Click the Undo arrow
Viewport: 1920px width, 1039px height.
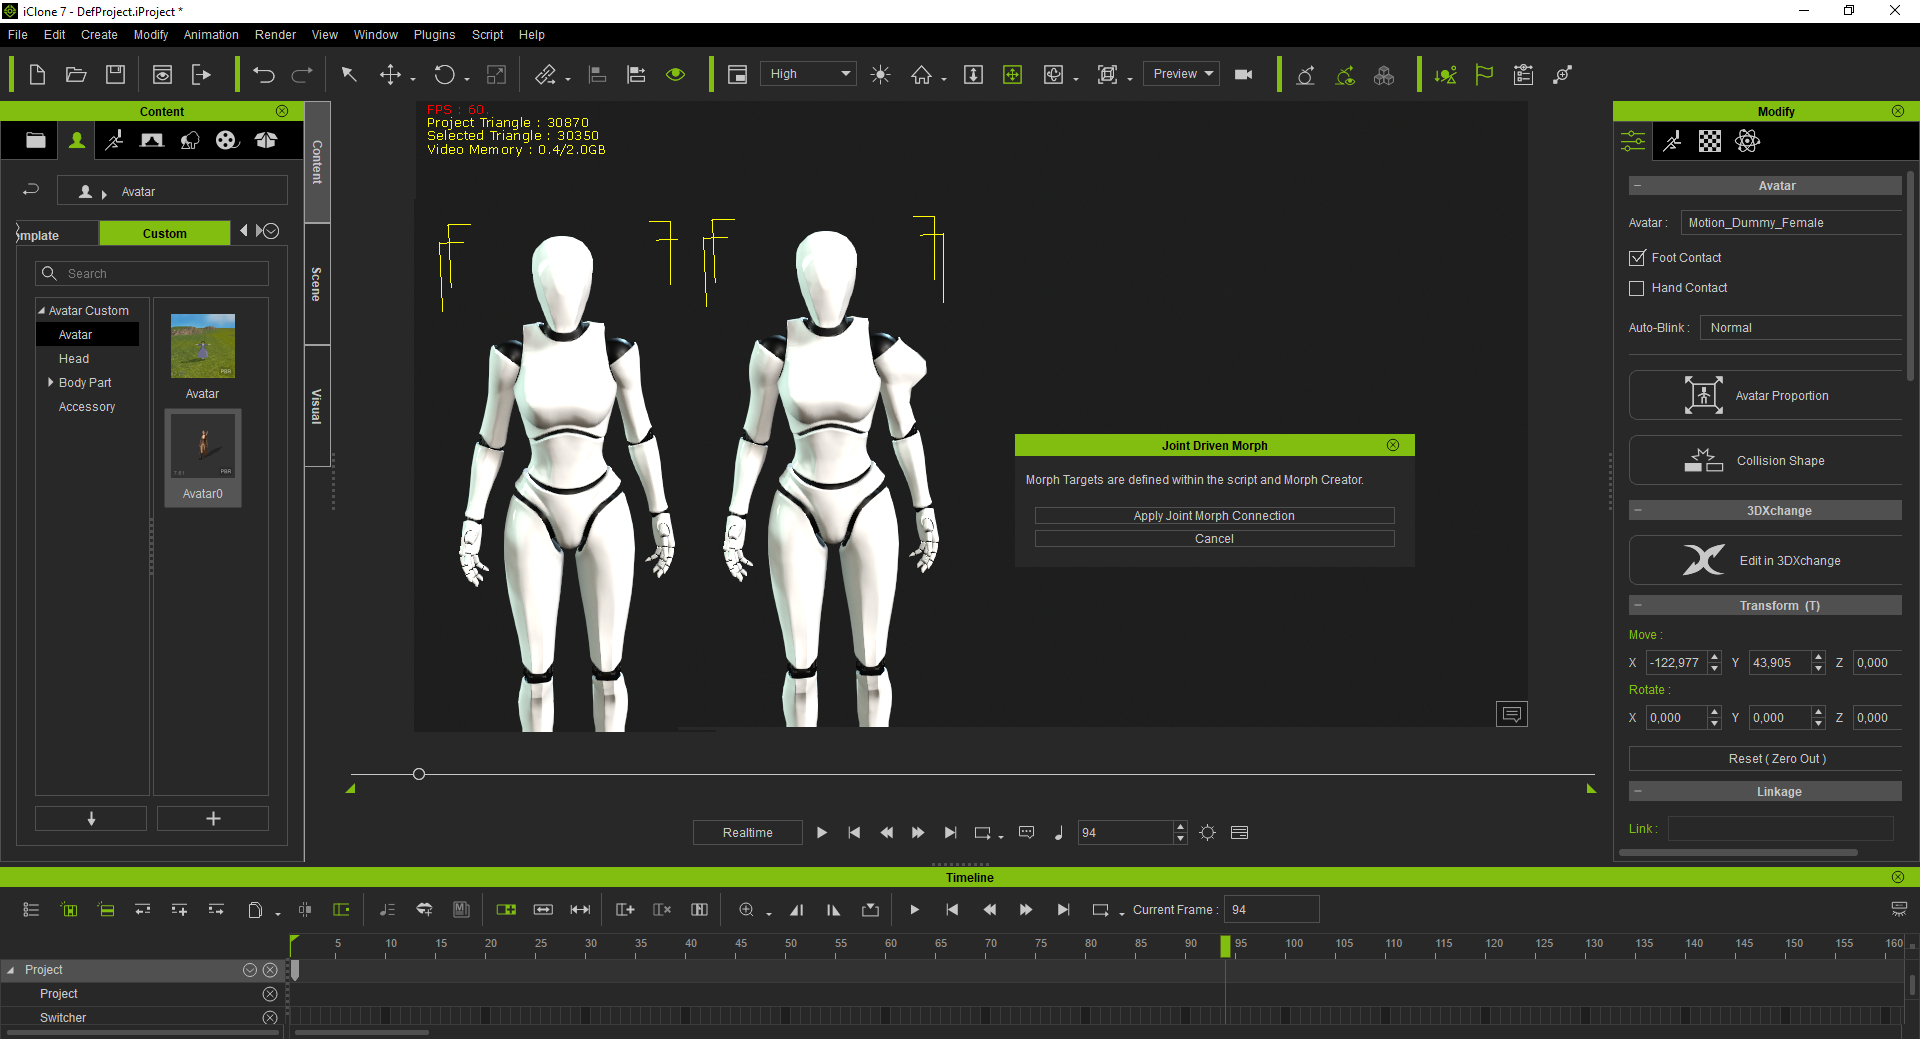tap(264, 74)
